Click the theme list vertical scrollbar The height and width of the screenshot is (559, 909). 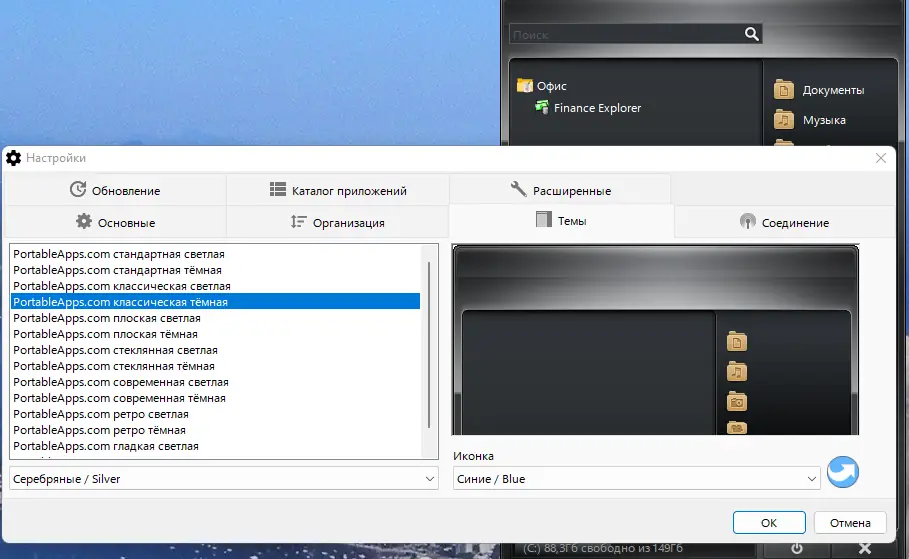(x=429, y=345)
